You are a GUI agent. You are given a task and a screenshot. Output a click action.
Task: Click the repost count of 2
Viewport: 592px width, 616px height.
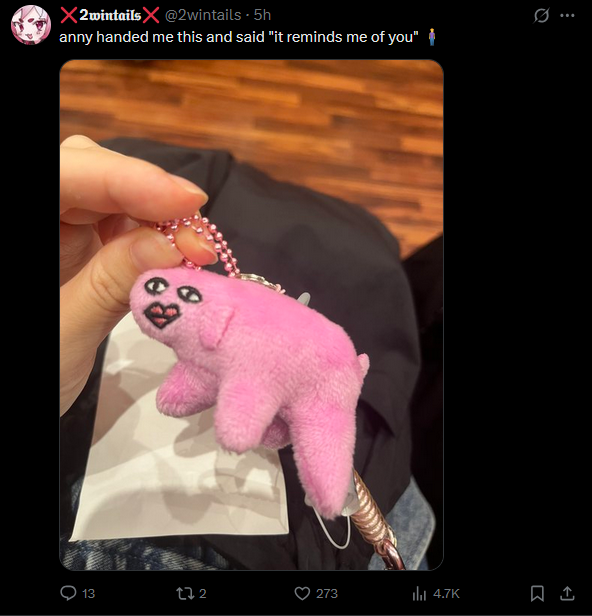coord(202,593)
